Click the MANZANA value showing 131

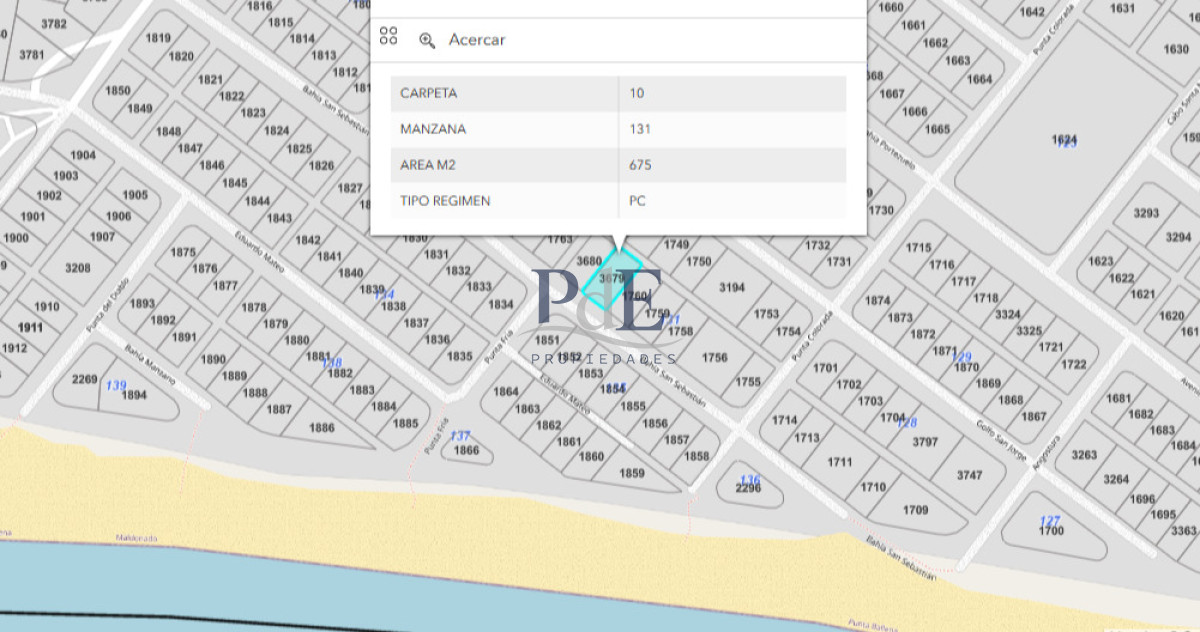[640, 129]
